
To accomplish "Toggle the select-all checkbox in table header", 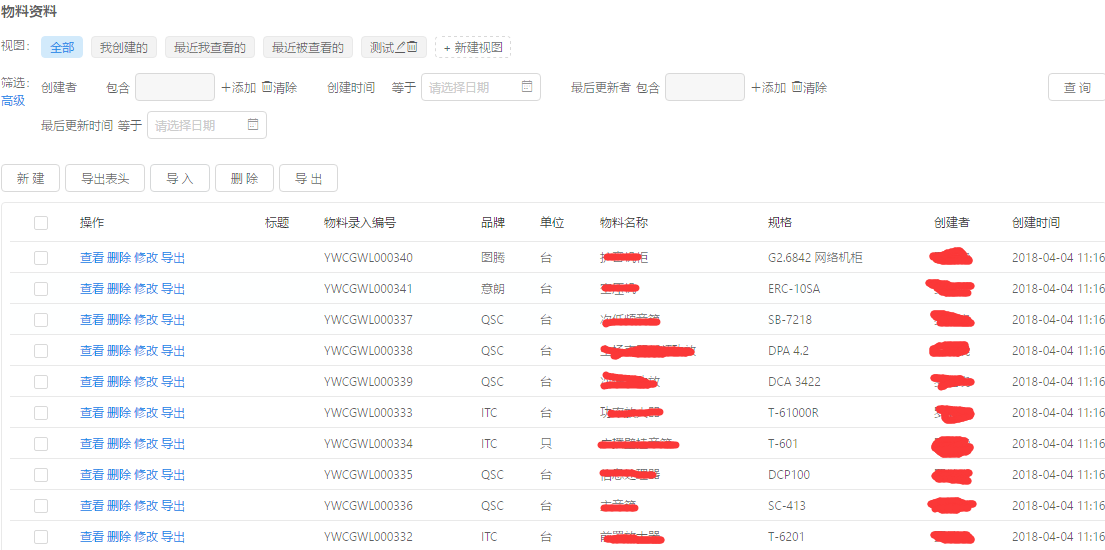I will point(41,223).
